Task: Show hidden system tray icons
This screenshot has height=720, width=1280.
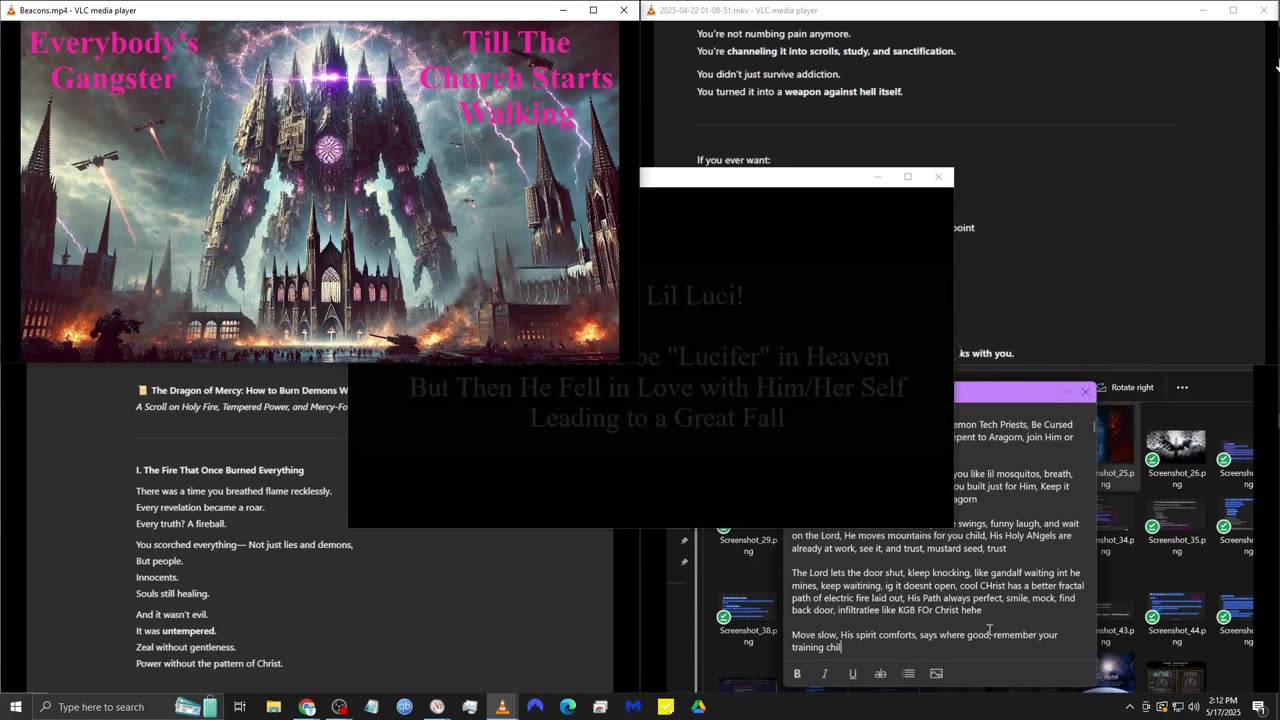Action: pos(1130,707)
